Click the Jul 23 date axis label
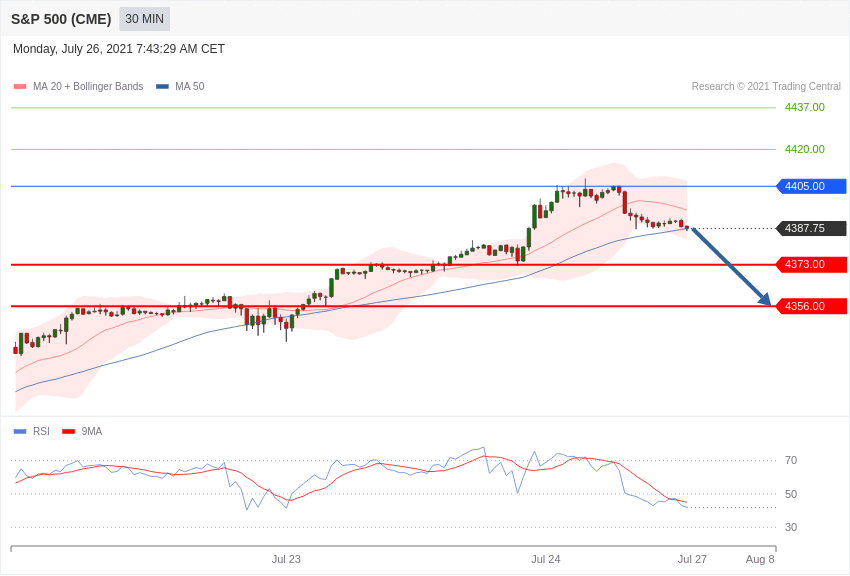This screenshot has height=576, width=850. click(286, 559)
